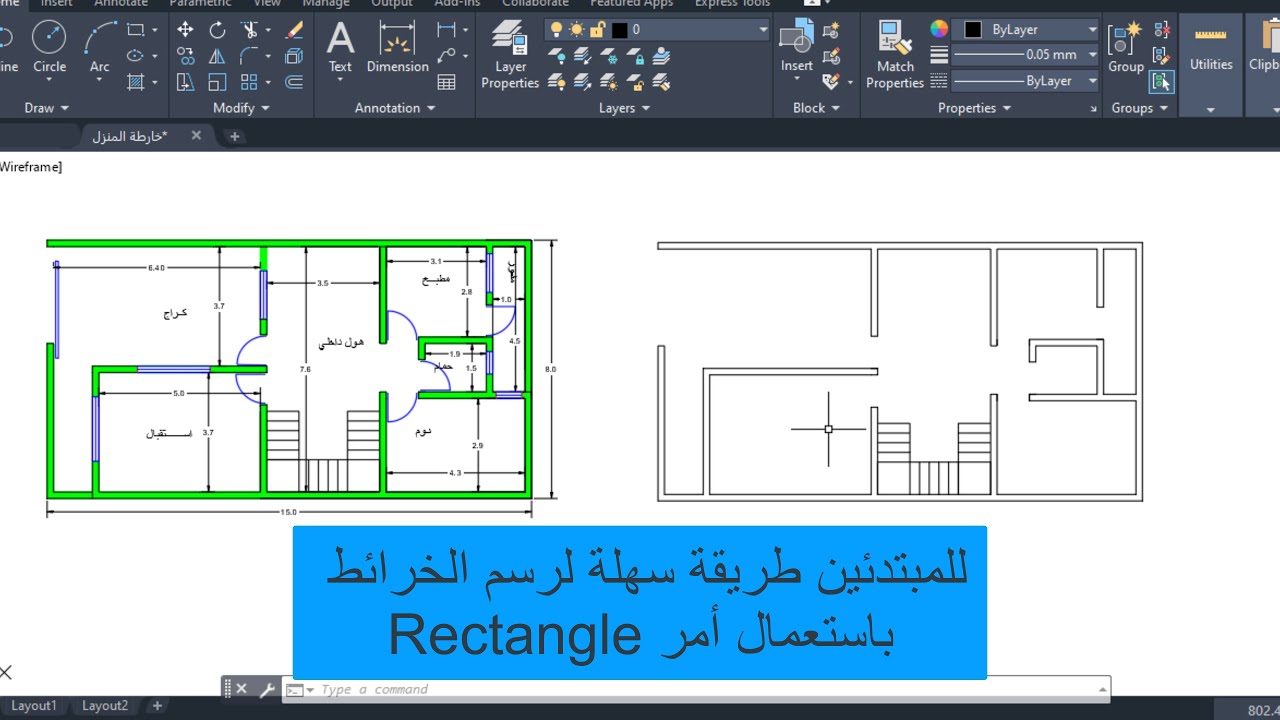This screenshot has width=1280, height=720.
Task: Close the command line with X
Action: (x=241, y=689)
